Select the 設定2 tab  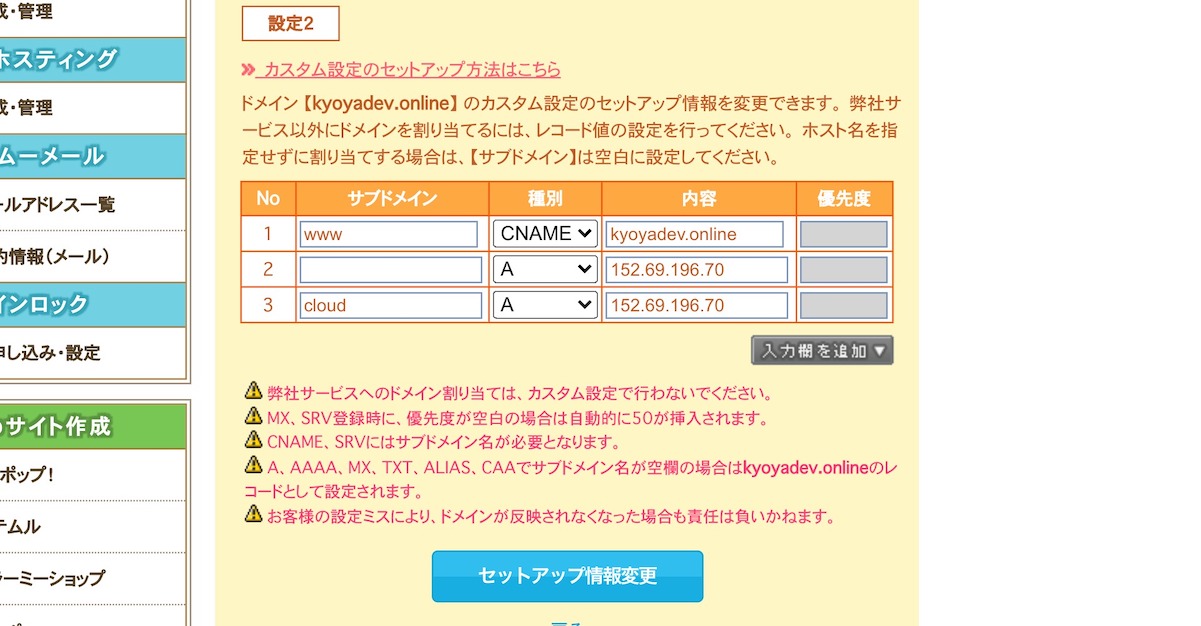tap(290, 23)
